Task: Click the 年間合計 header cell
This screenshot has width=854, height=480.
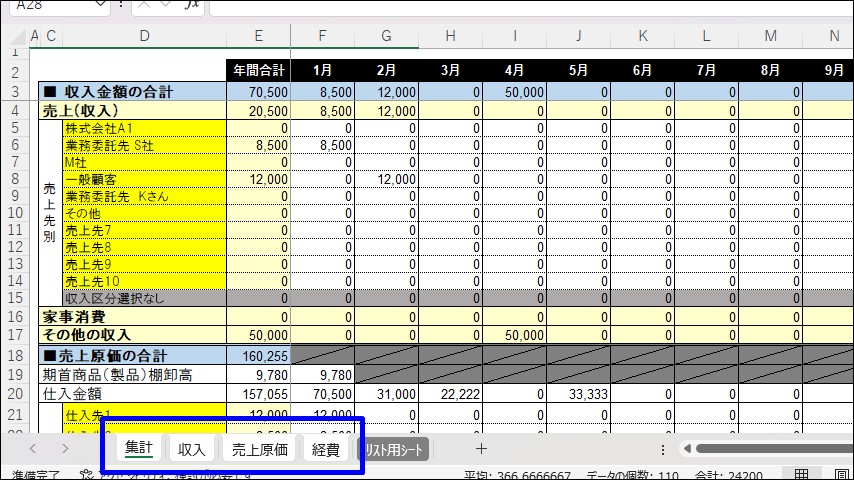Action: point(258,71)
